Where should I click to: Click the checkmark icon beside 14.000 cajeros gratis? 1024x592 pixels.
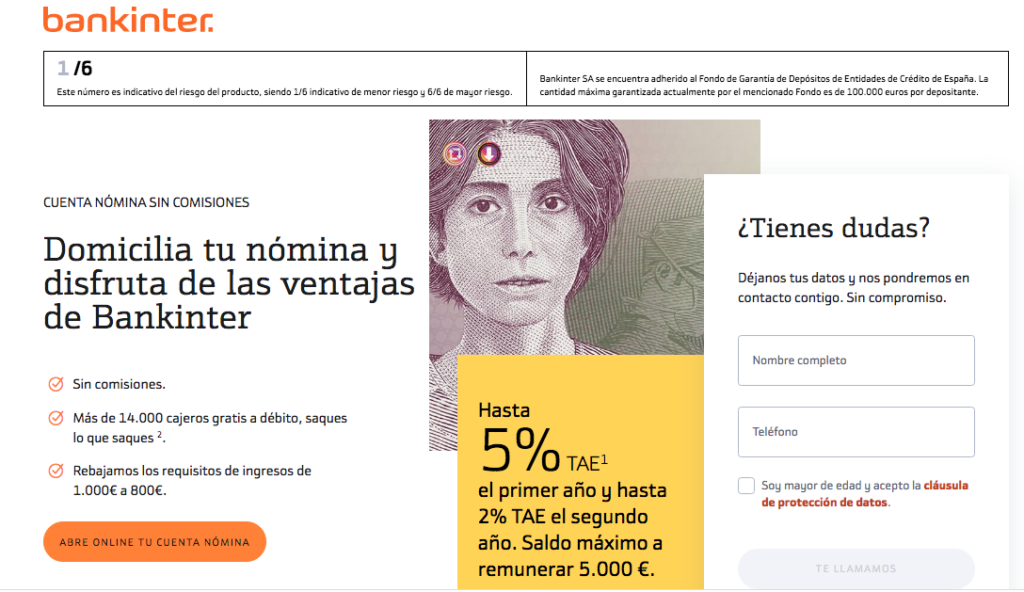point(56,418)
